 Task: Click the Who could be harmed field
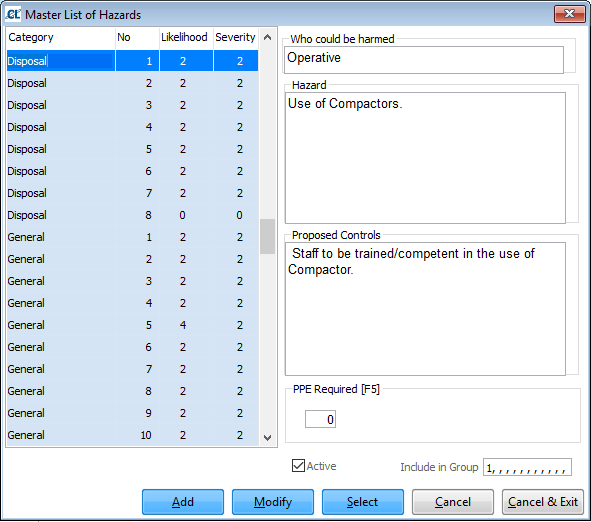[424, 60]
